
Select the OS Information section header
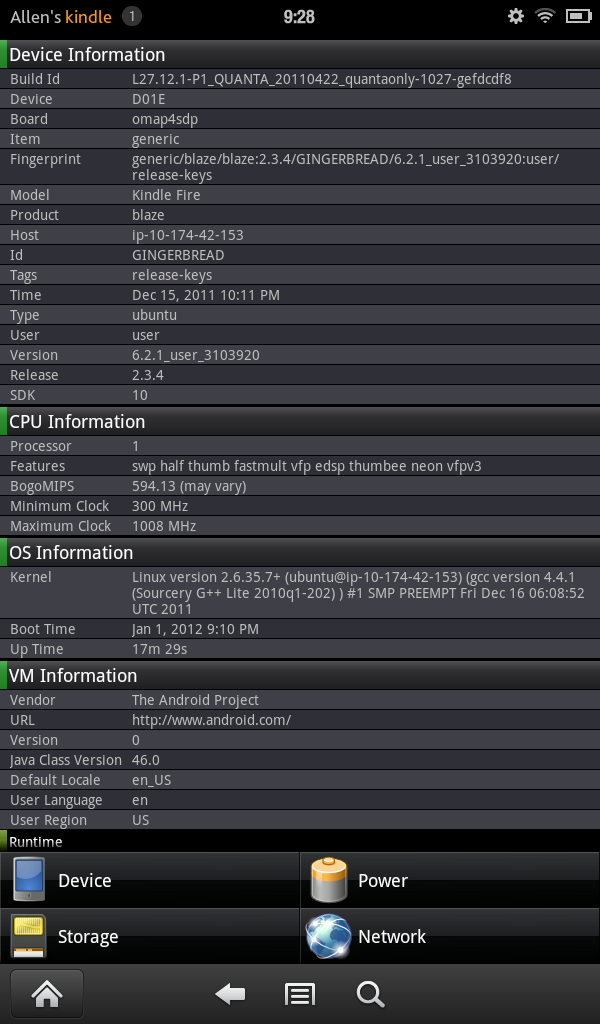[x=71, y=553]
